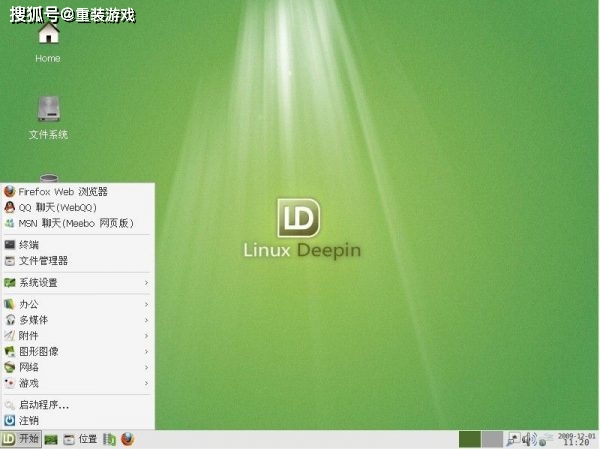Click the cards icon next to 游戏
Viewport: 600px width, 449px height.
[10, 383]
